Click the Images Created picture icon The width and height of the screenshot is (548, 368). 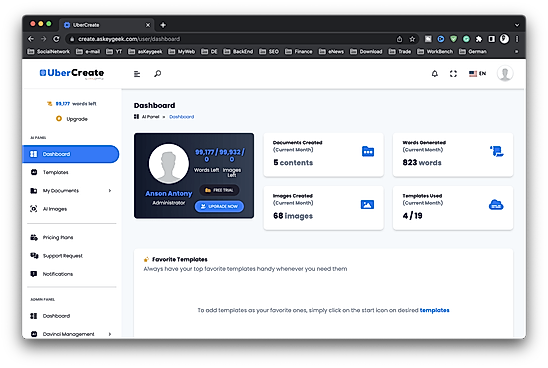point(367,204)
